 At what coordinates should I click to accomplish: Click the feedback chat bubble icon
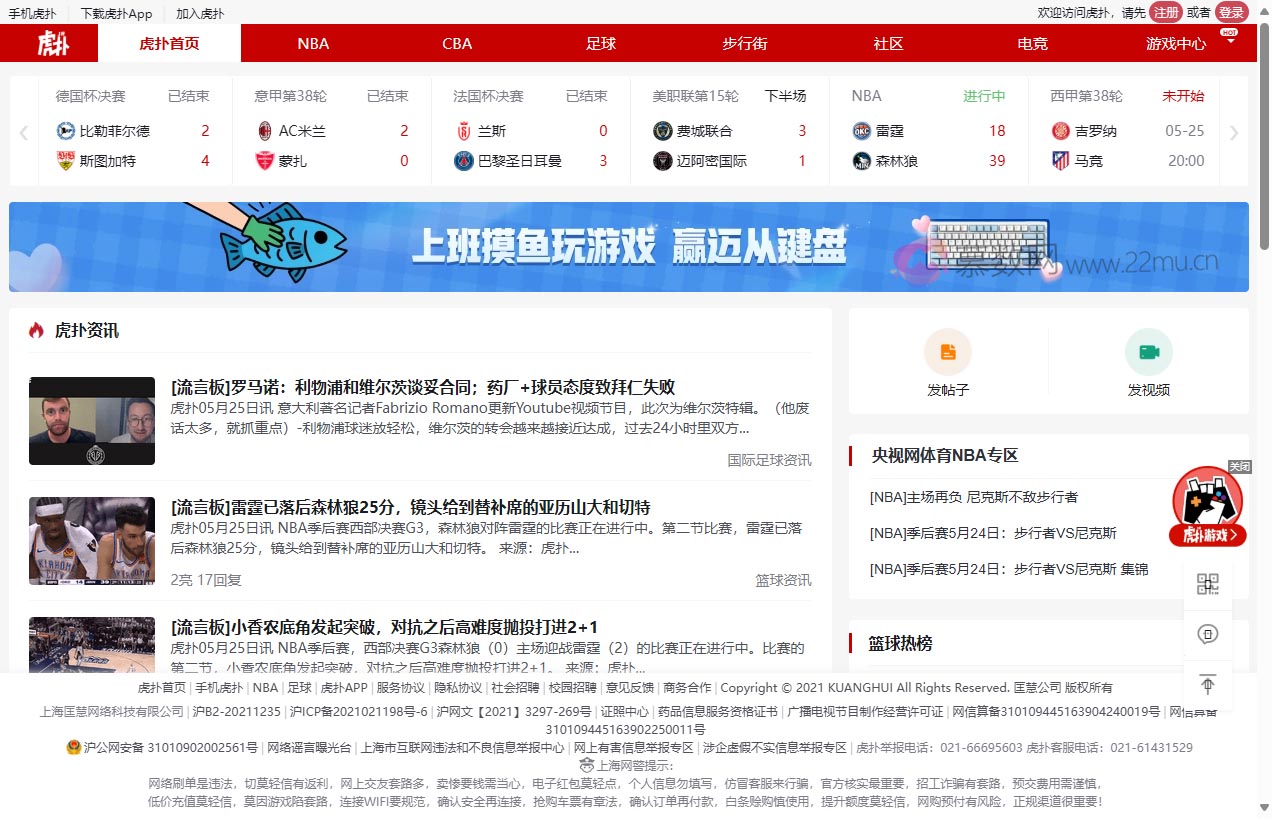(1208, 634)
